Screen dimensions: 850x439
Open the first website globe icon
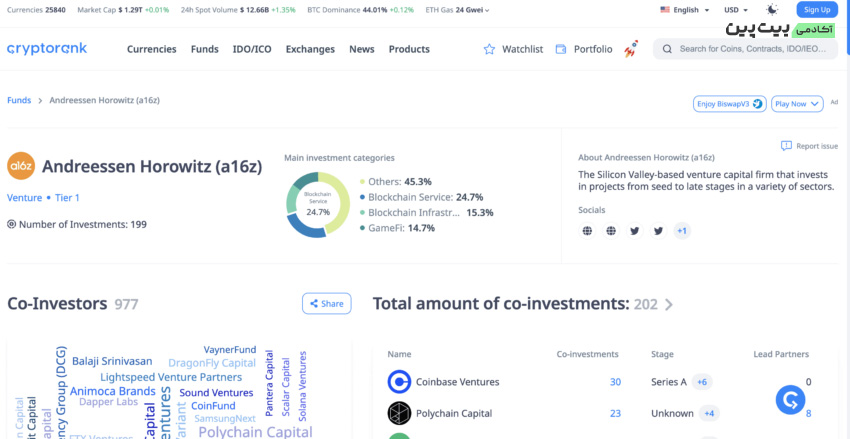(x=587, y=231)
